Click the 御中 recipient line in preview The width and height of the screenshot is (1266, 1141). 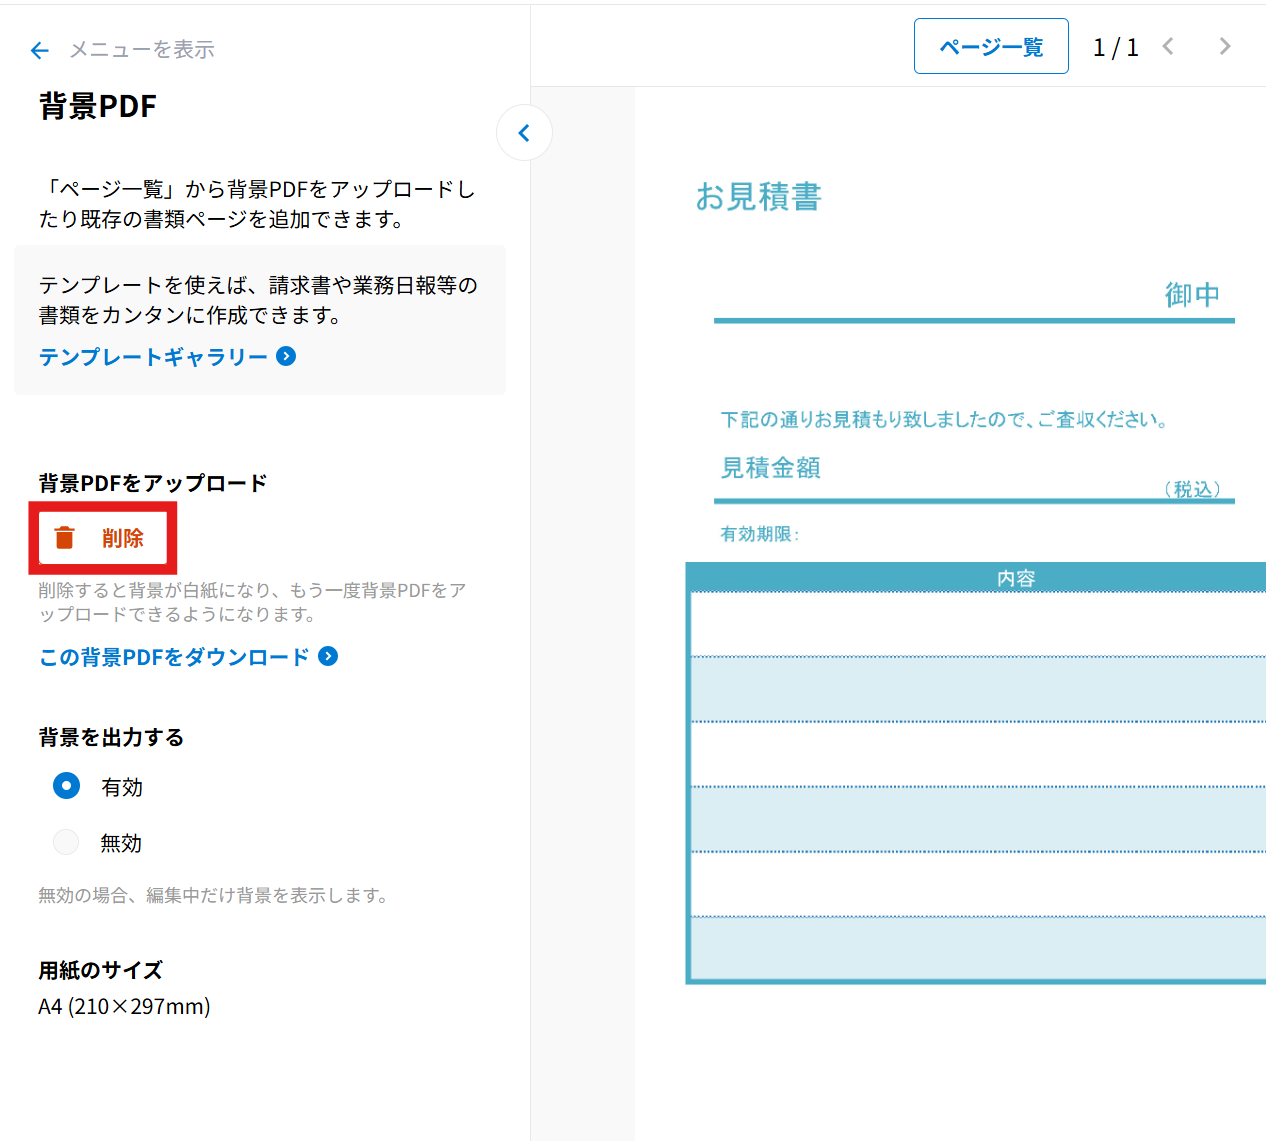coord(1191,295)
